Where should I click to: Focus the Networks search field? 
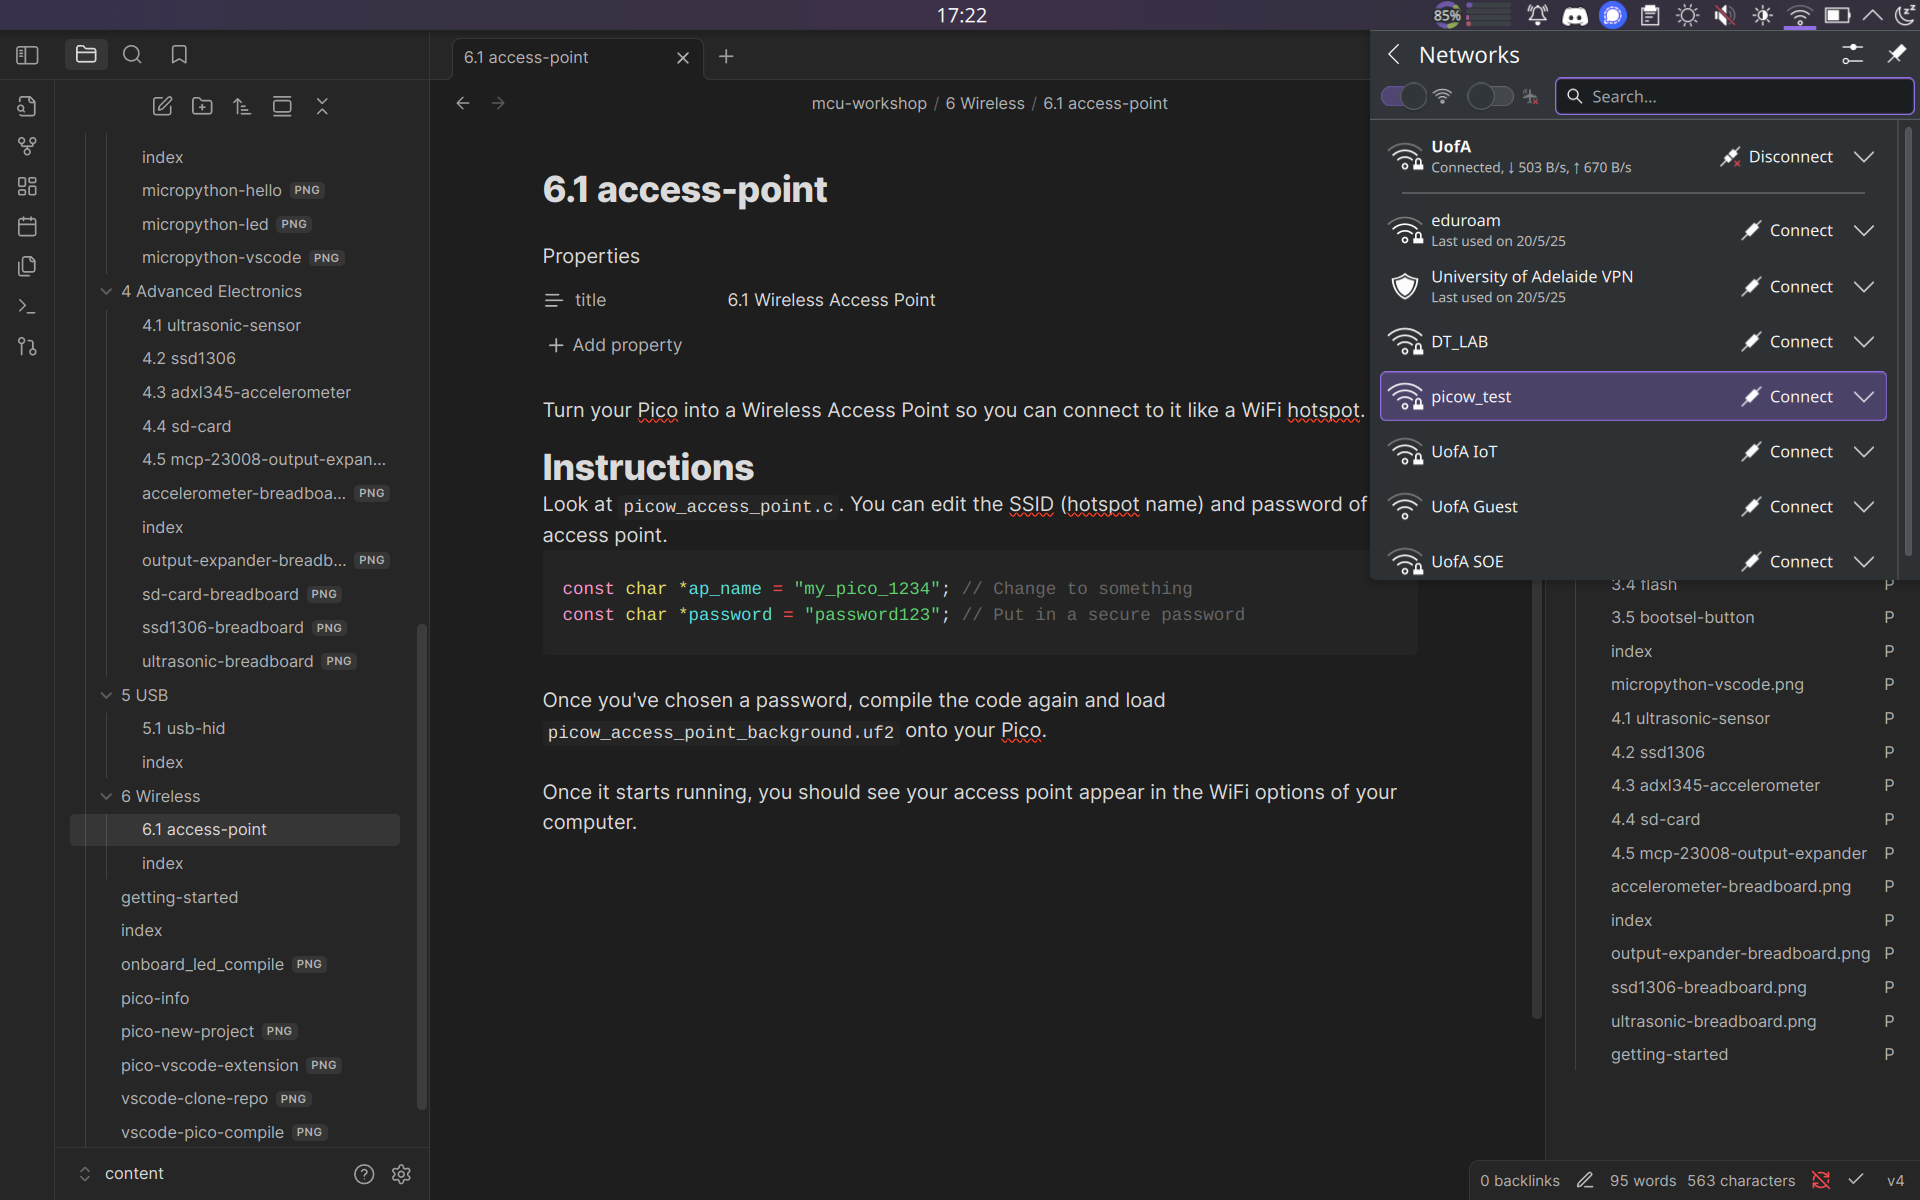click(x=1734, y=96)
